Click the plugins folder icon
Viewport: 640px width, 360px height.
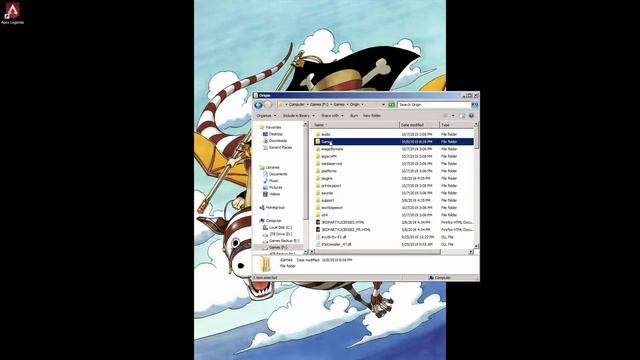click(x=318, y=178)
